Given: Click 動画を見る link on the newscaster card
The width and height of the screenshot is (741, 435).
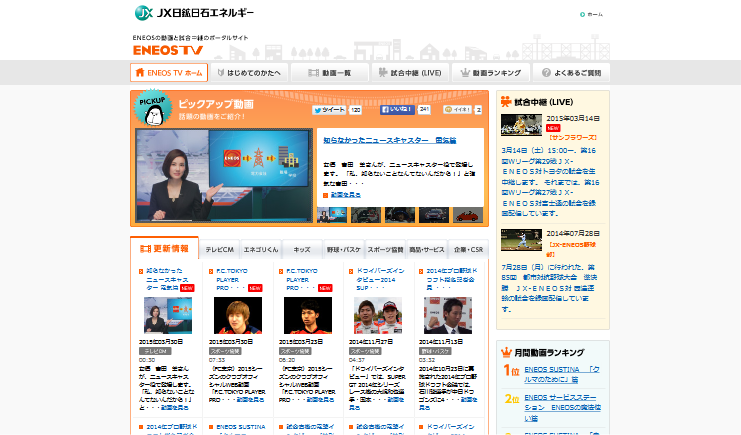Looking at the screenshot, I should click(175, 408).
